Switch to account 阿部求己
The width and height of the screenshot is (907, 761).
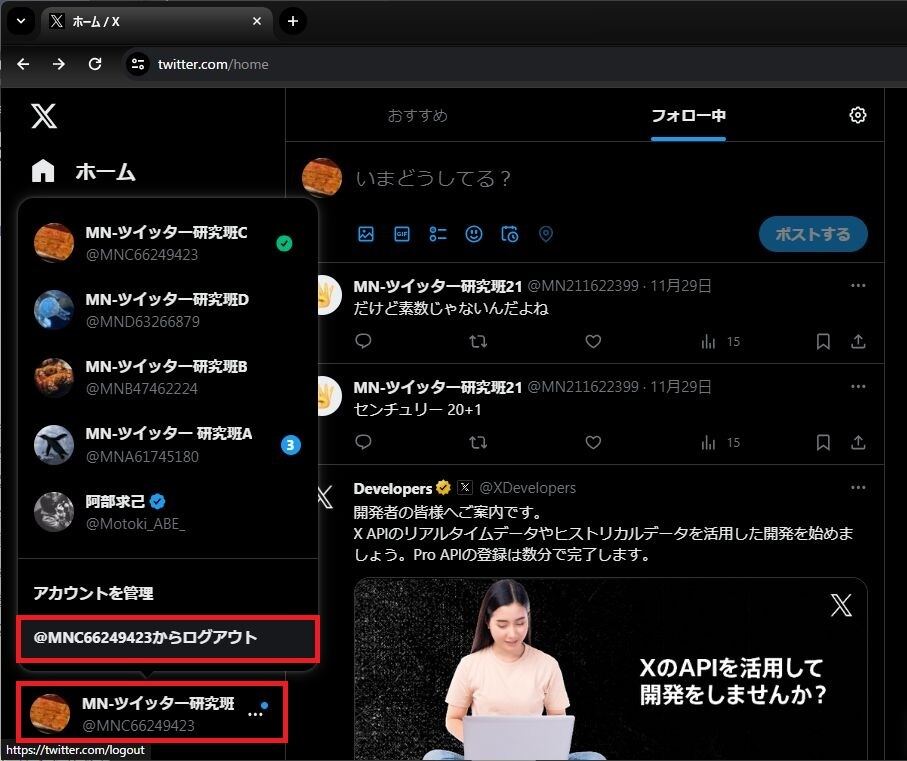tap(168, 512)
